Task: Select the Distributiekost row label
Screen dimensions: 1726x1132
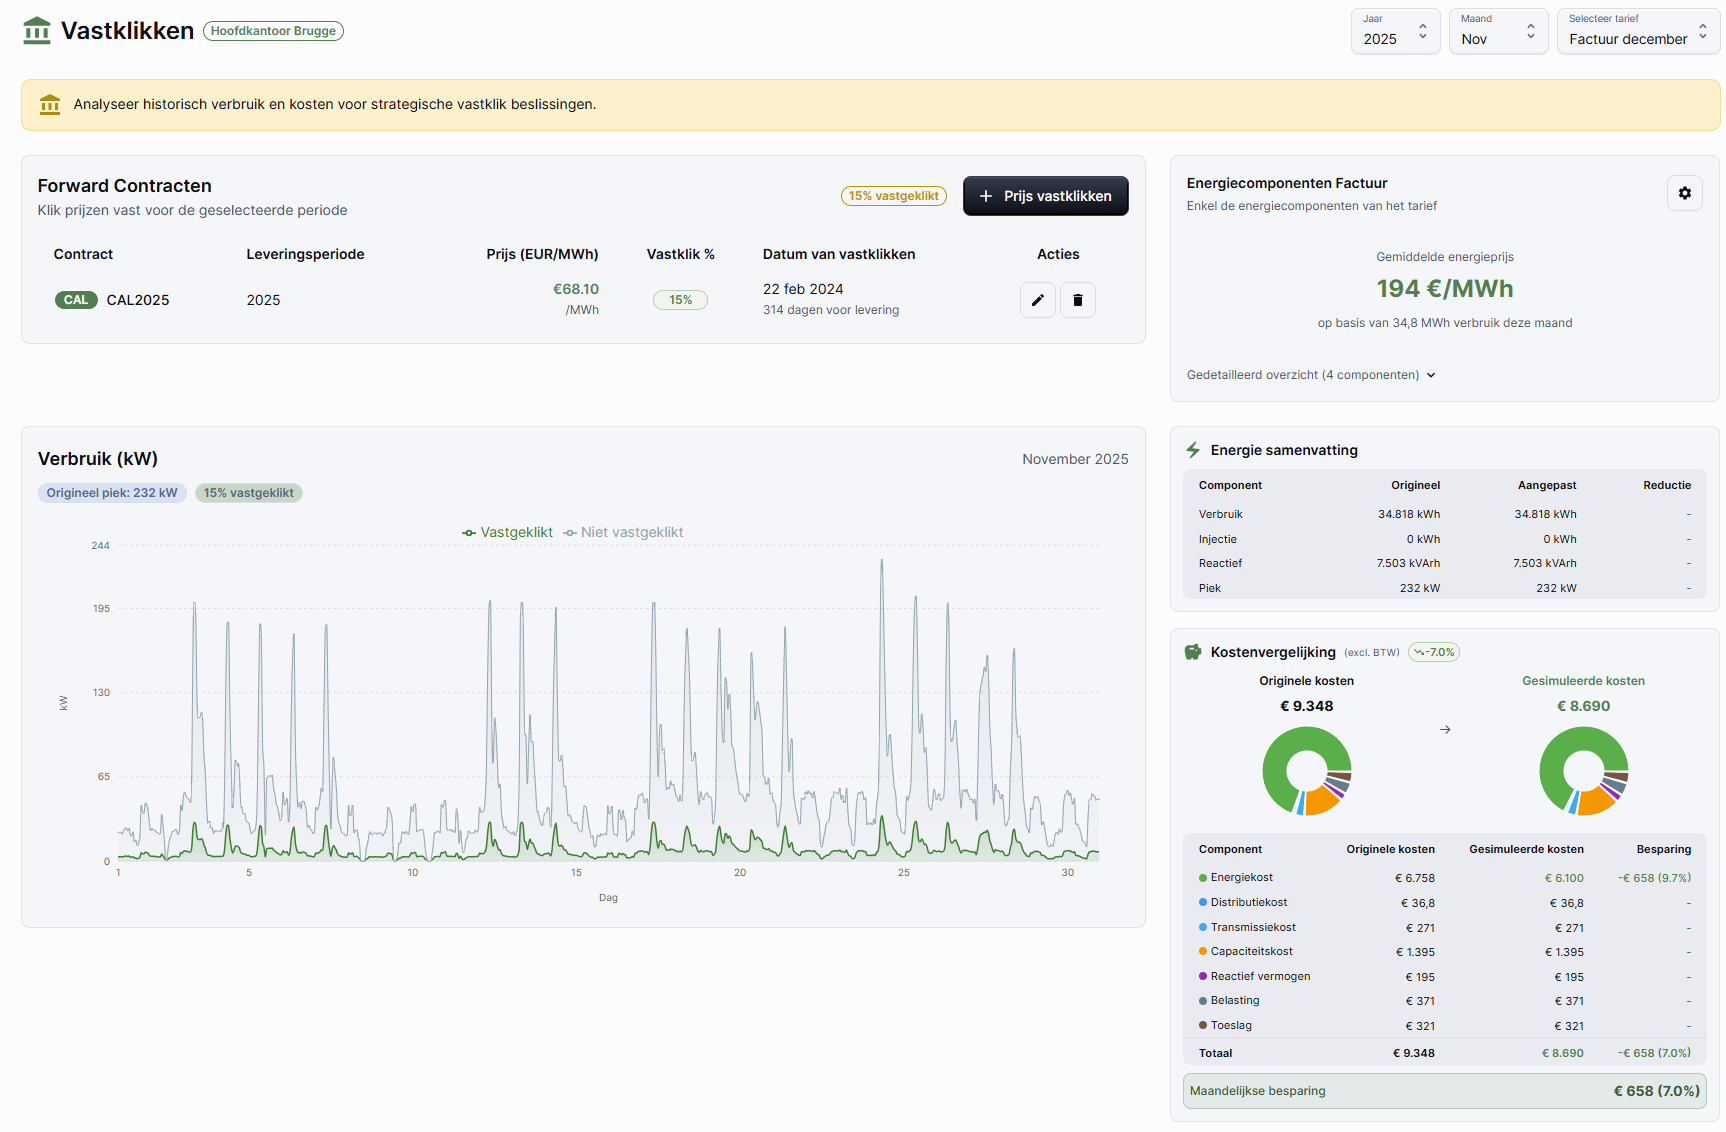Action: [x=1249, y=903]
